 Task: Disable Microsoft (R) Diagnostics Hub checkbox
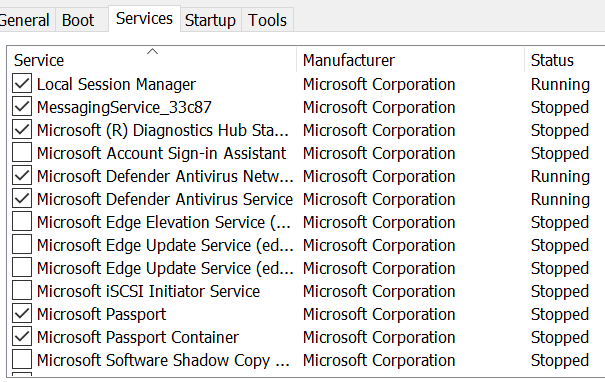coord(22,130)
